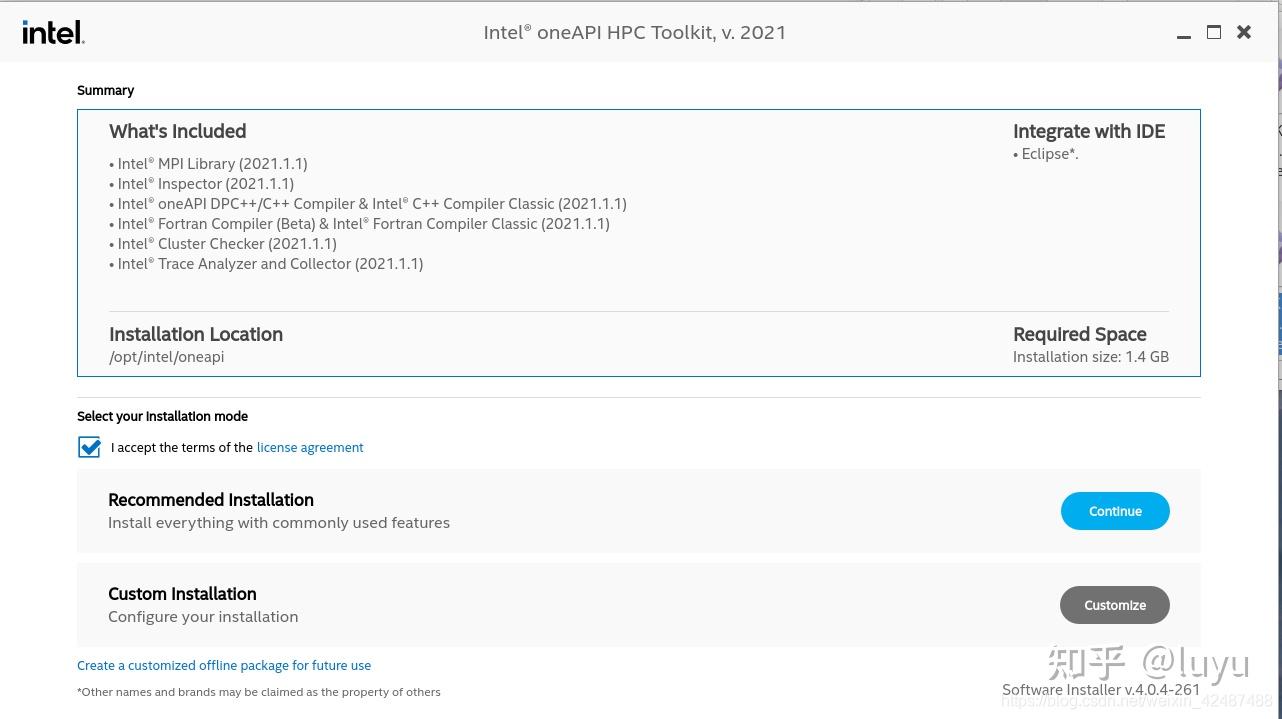Click the Summary section heading
The height and width of the screenshot is (719, 1282).
(x=105, y=90)
